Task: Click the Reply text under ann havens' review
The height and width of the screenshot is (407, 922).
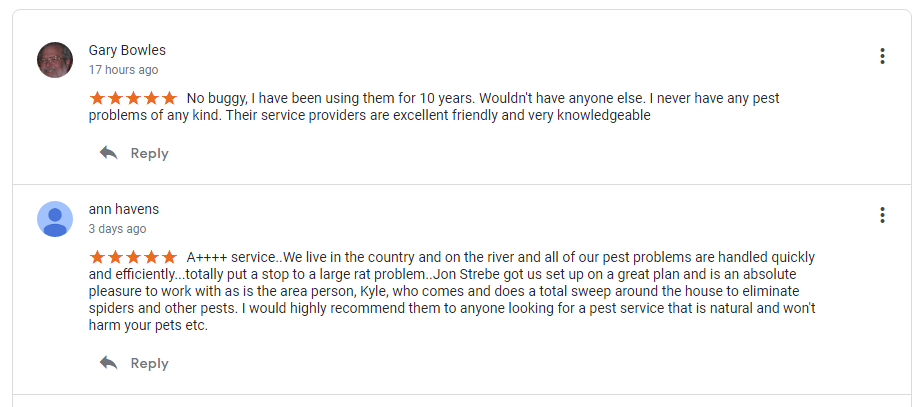Action: [x=149, y=363]
